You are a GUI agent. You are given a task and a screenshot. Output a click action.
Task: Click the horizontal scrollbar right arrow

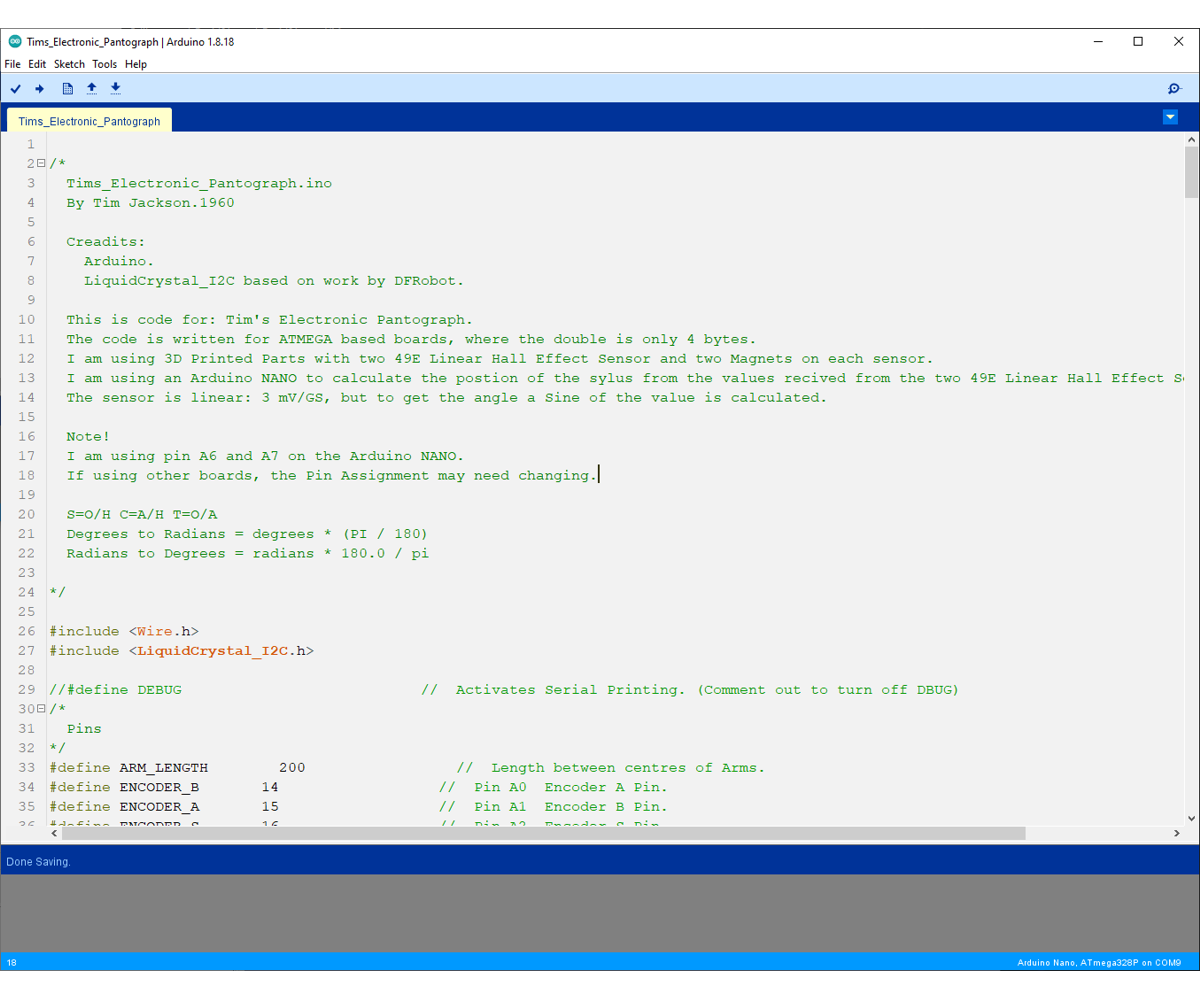click(1177, 833)
